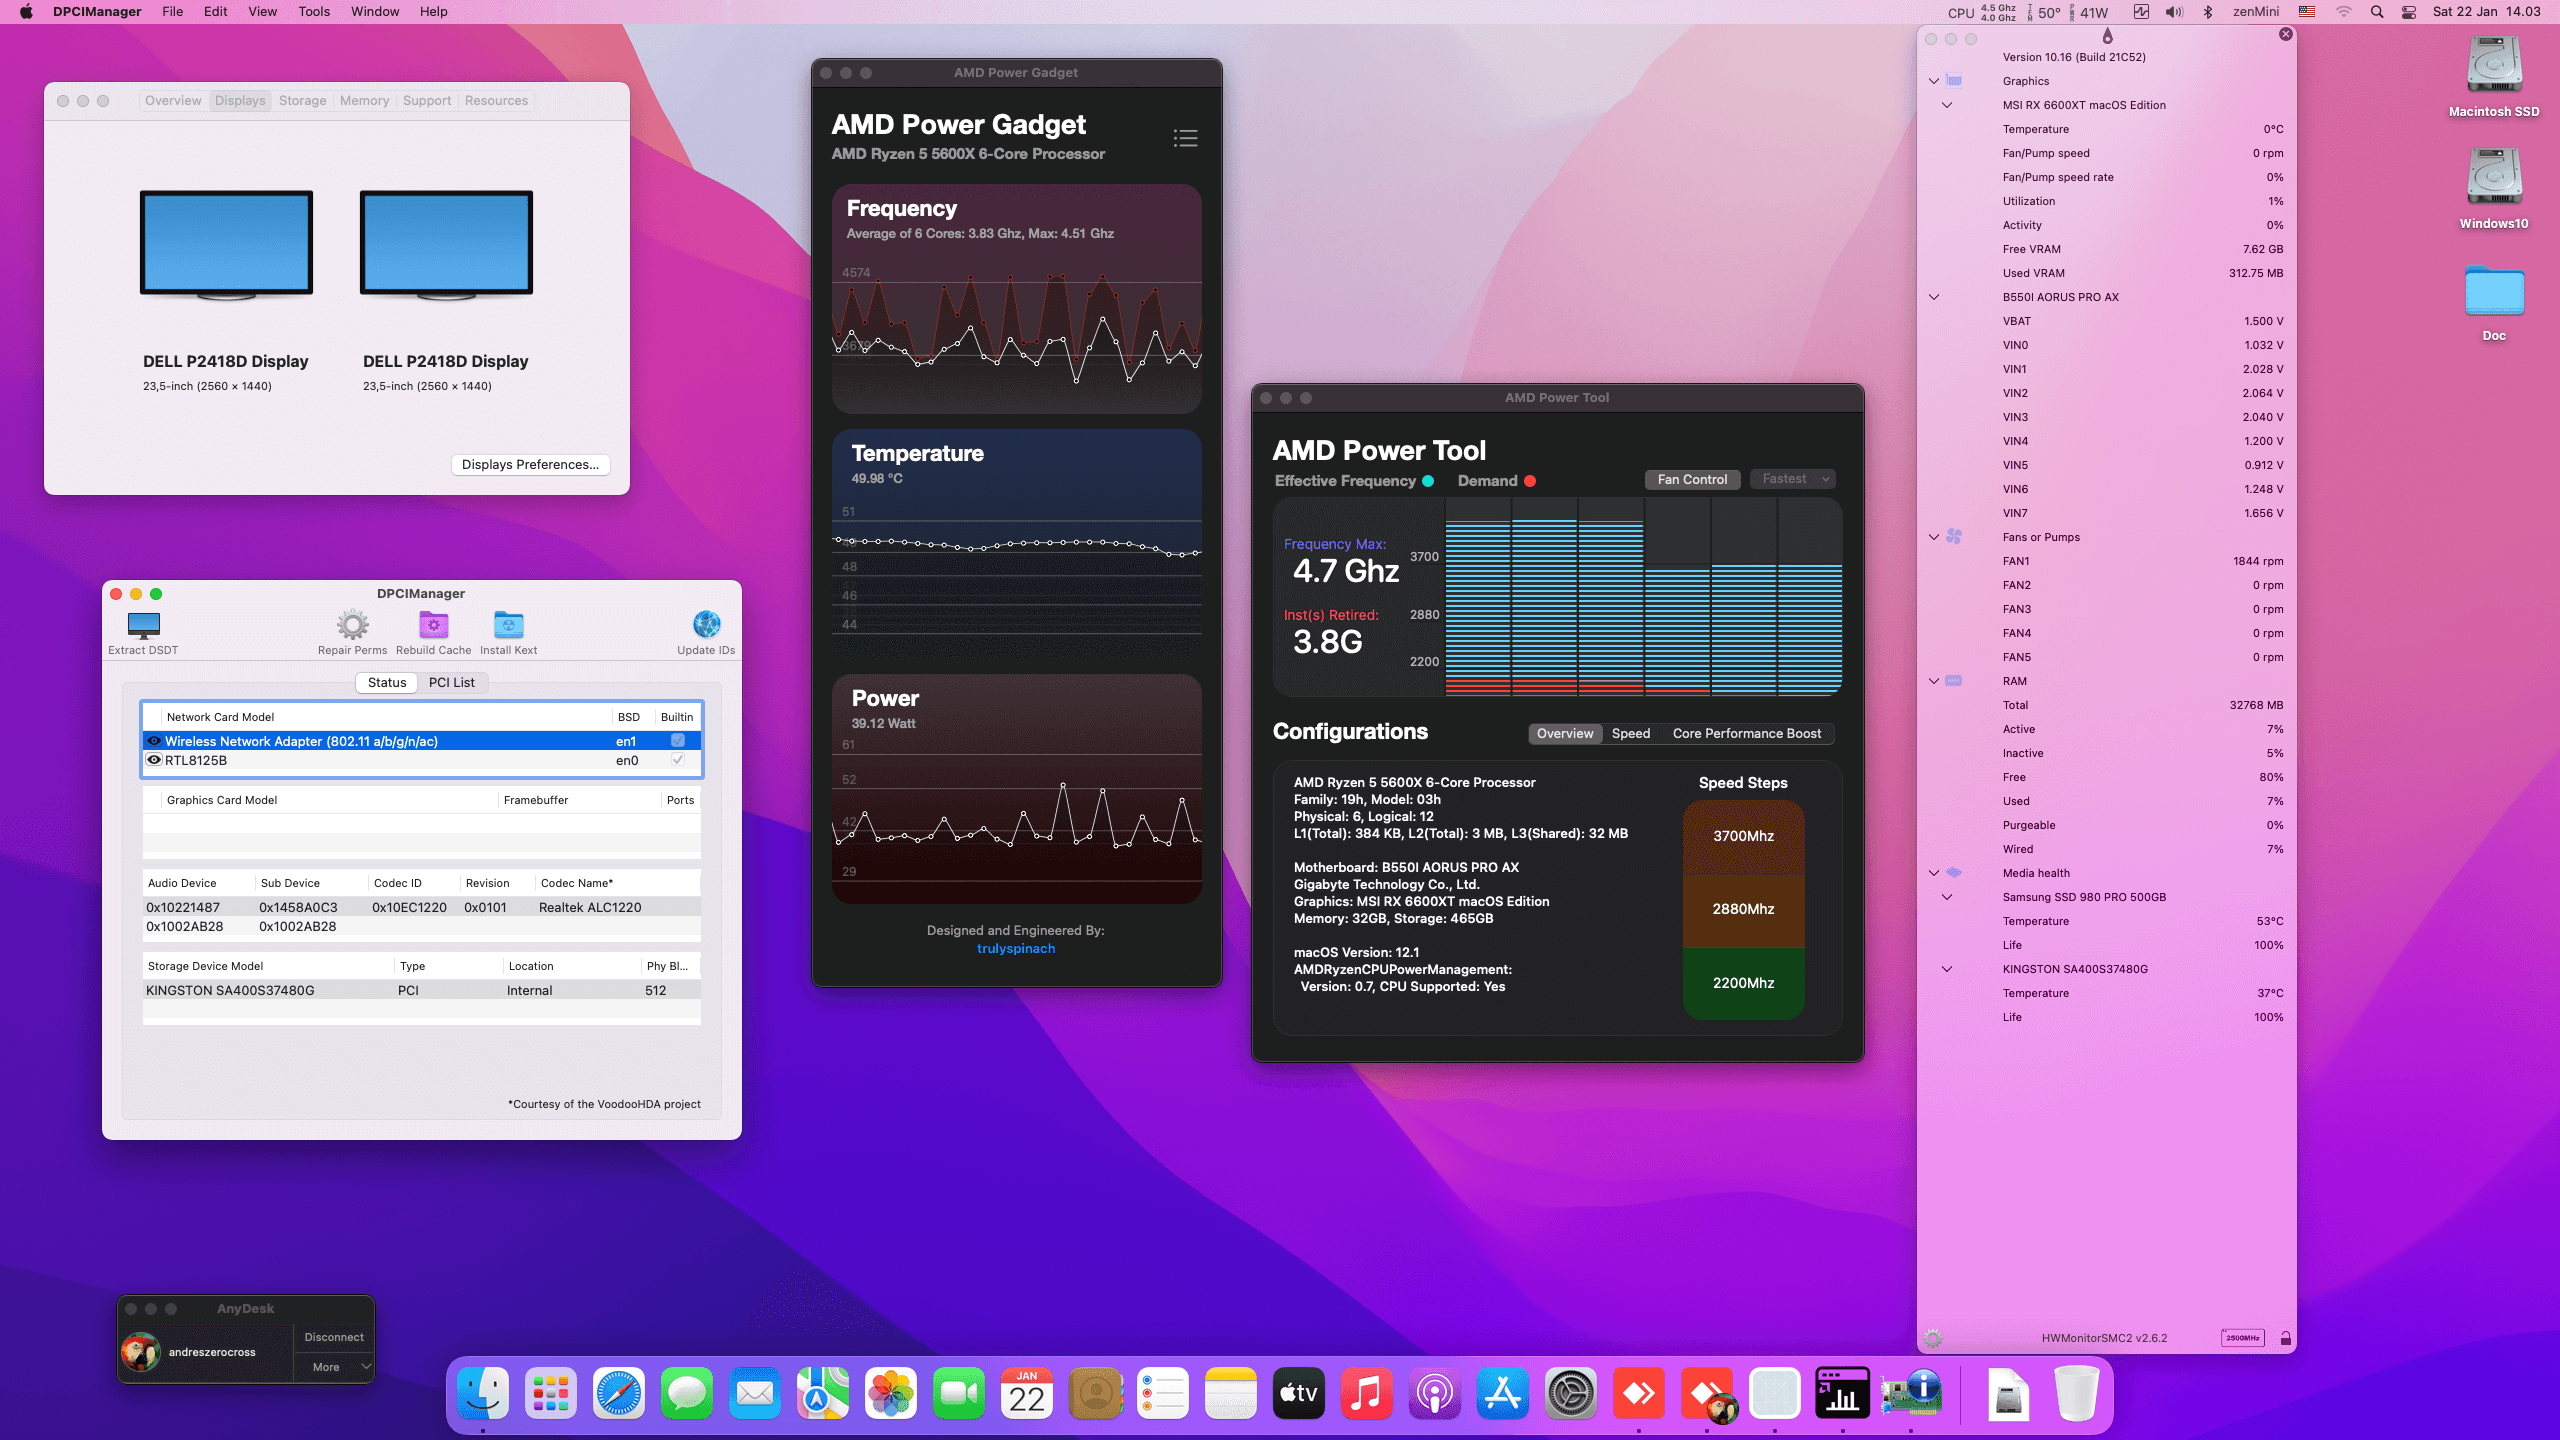Select Overview tab in AMD Power Tool Configurations
The width and height of the screenshot is (2560, 1440).
pyautogui.click(x=1565, y=733)
